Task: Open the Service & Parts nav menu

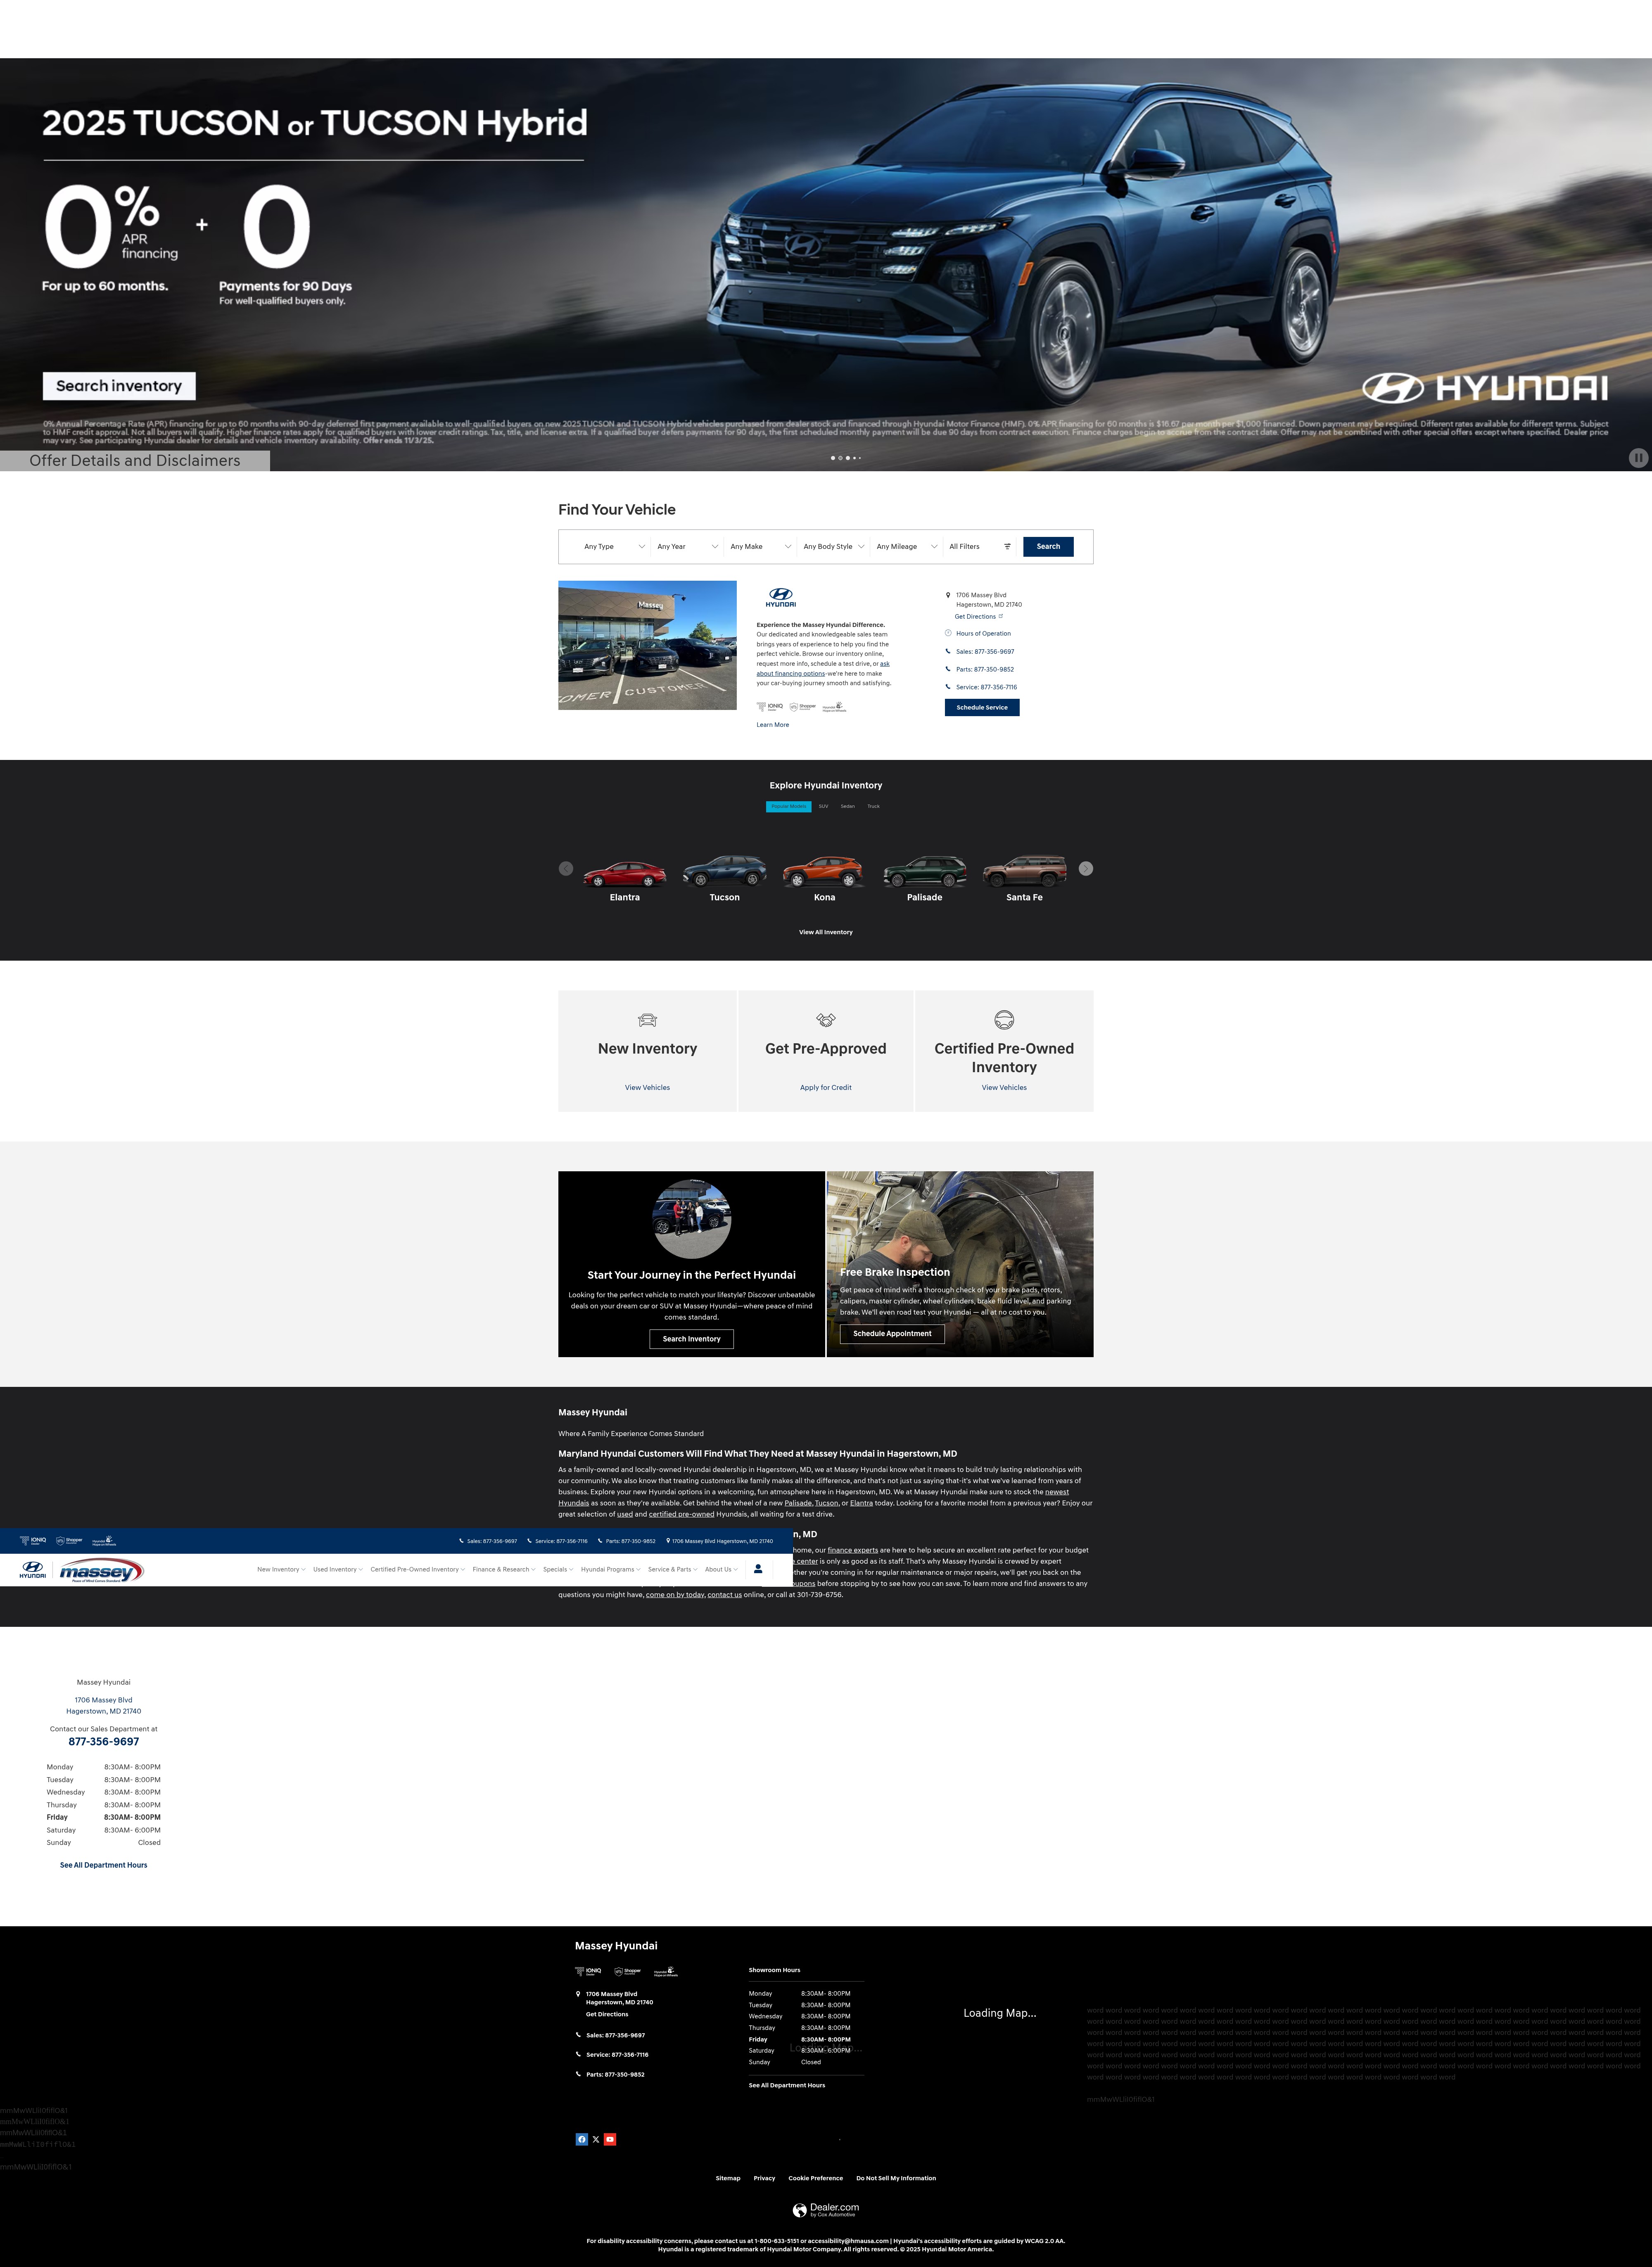Action: tap(673, 1570)
